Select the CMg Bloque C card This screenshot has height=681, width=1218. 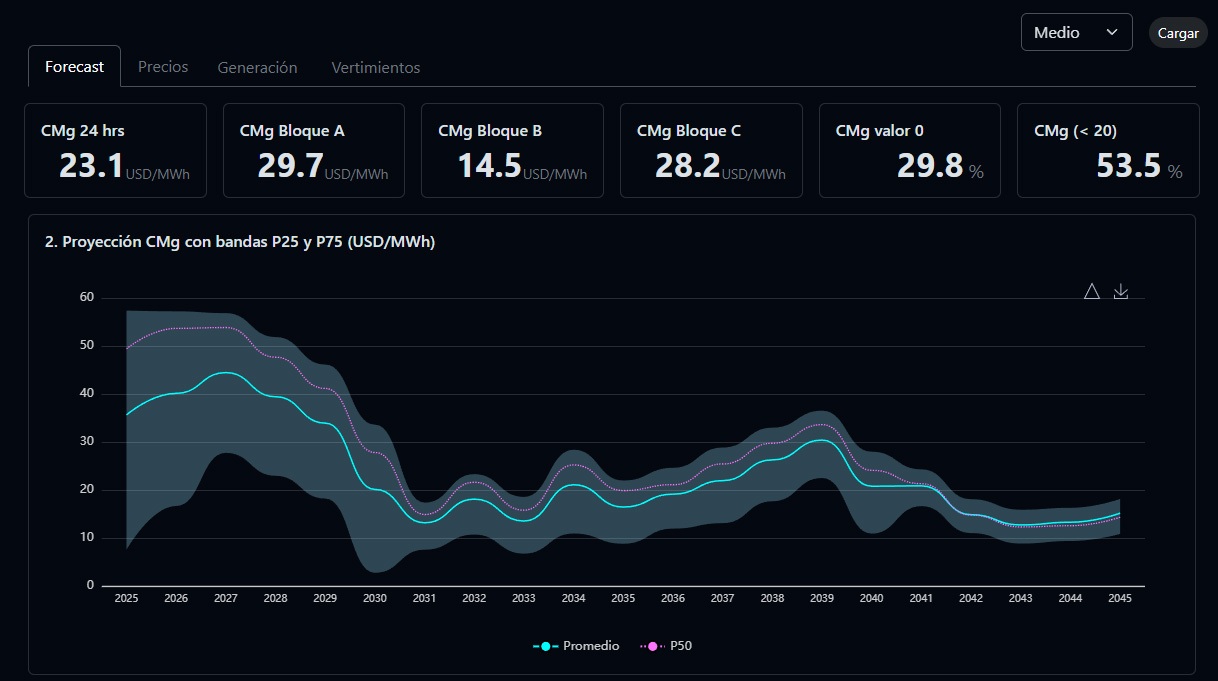pos(710,150)
